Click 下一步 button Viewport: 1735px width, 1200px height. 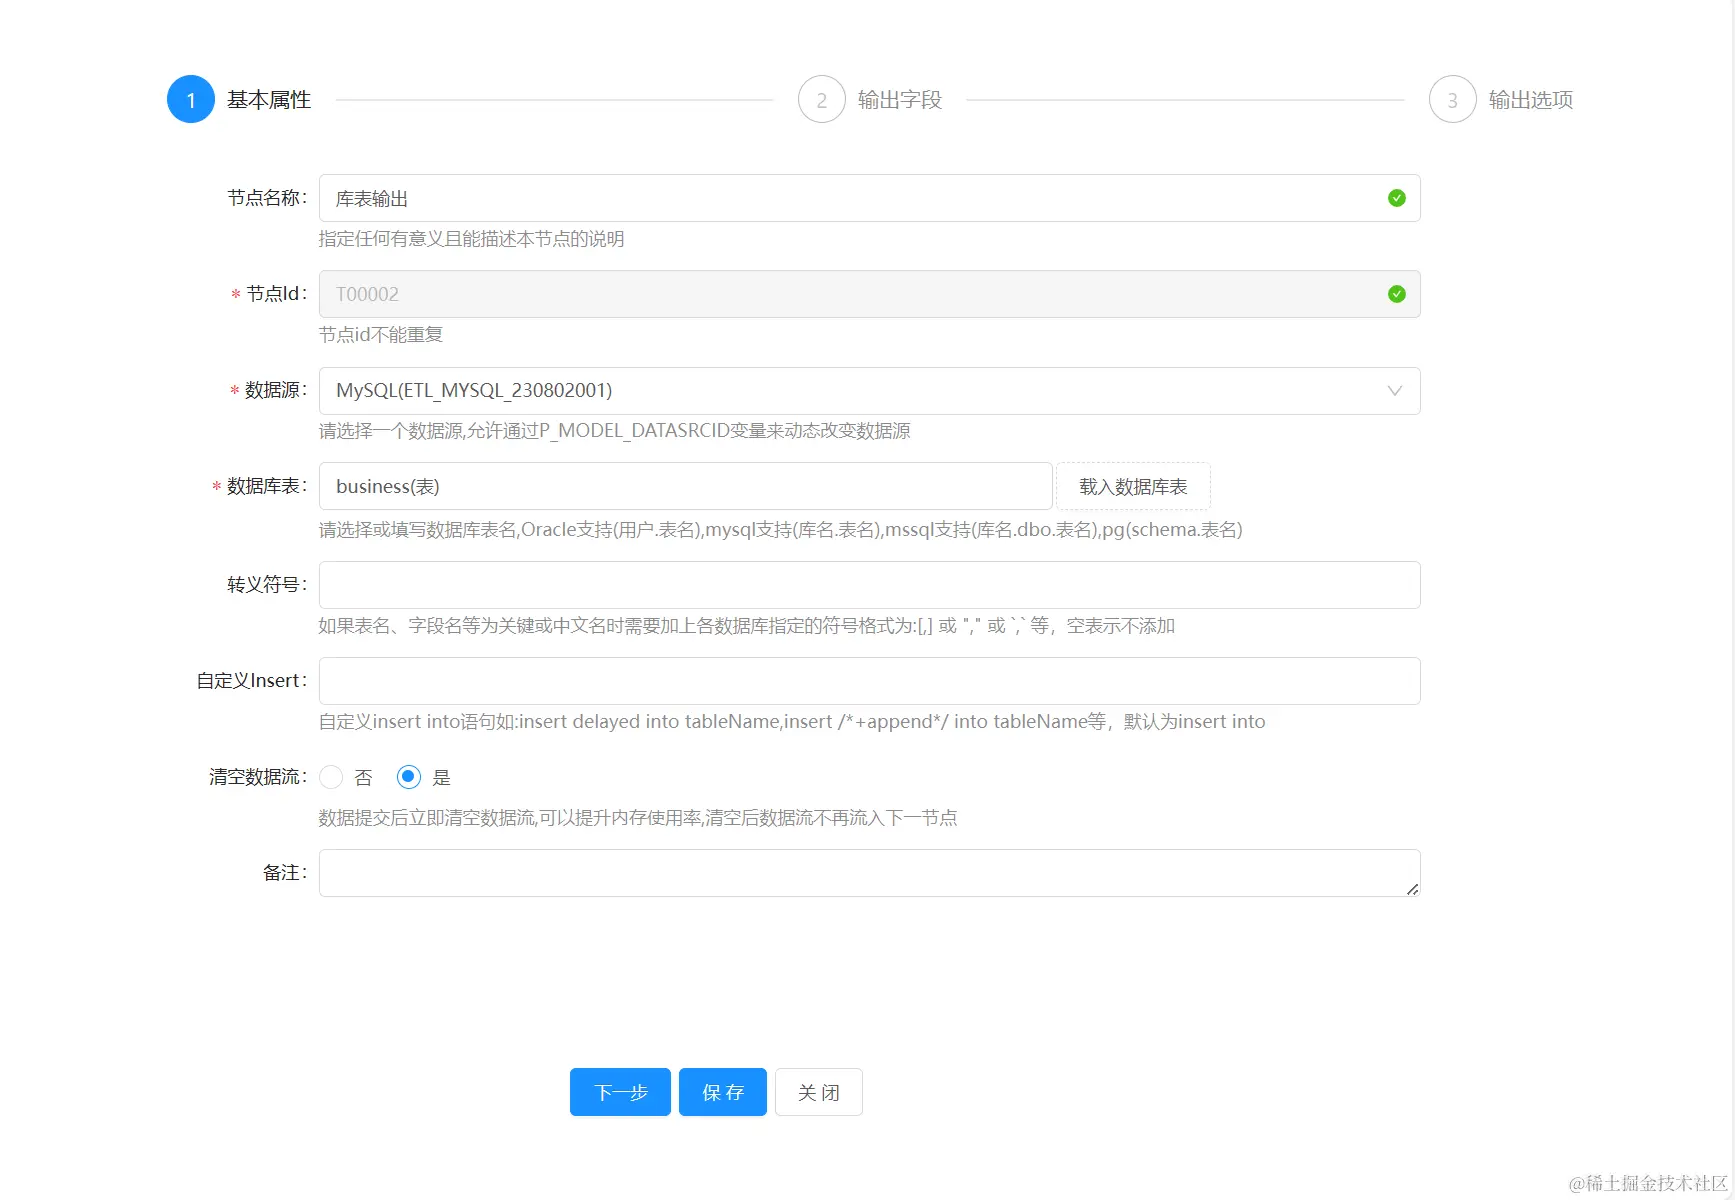coord(620,1092)
